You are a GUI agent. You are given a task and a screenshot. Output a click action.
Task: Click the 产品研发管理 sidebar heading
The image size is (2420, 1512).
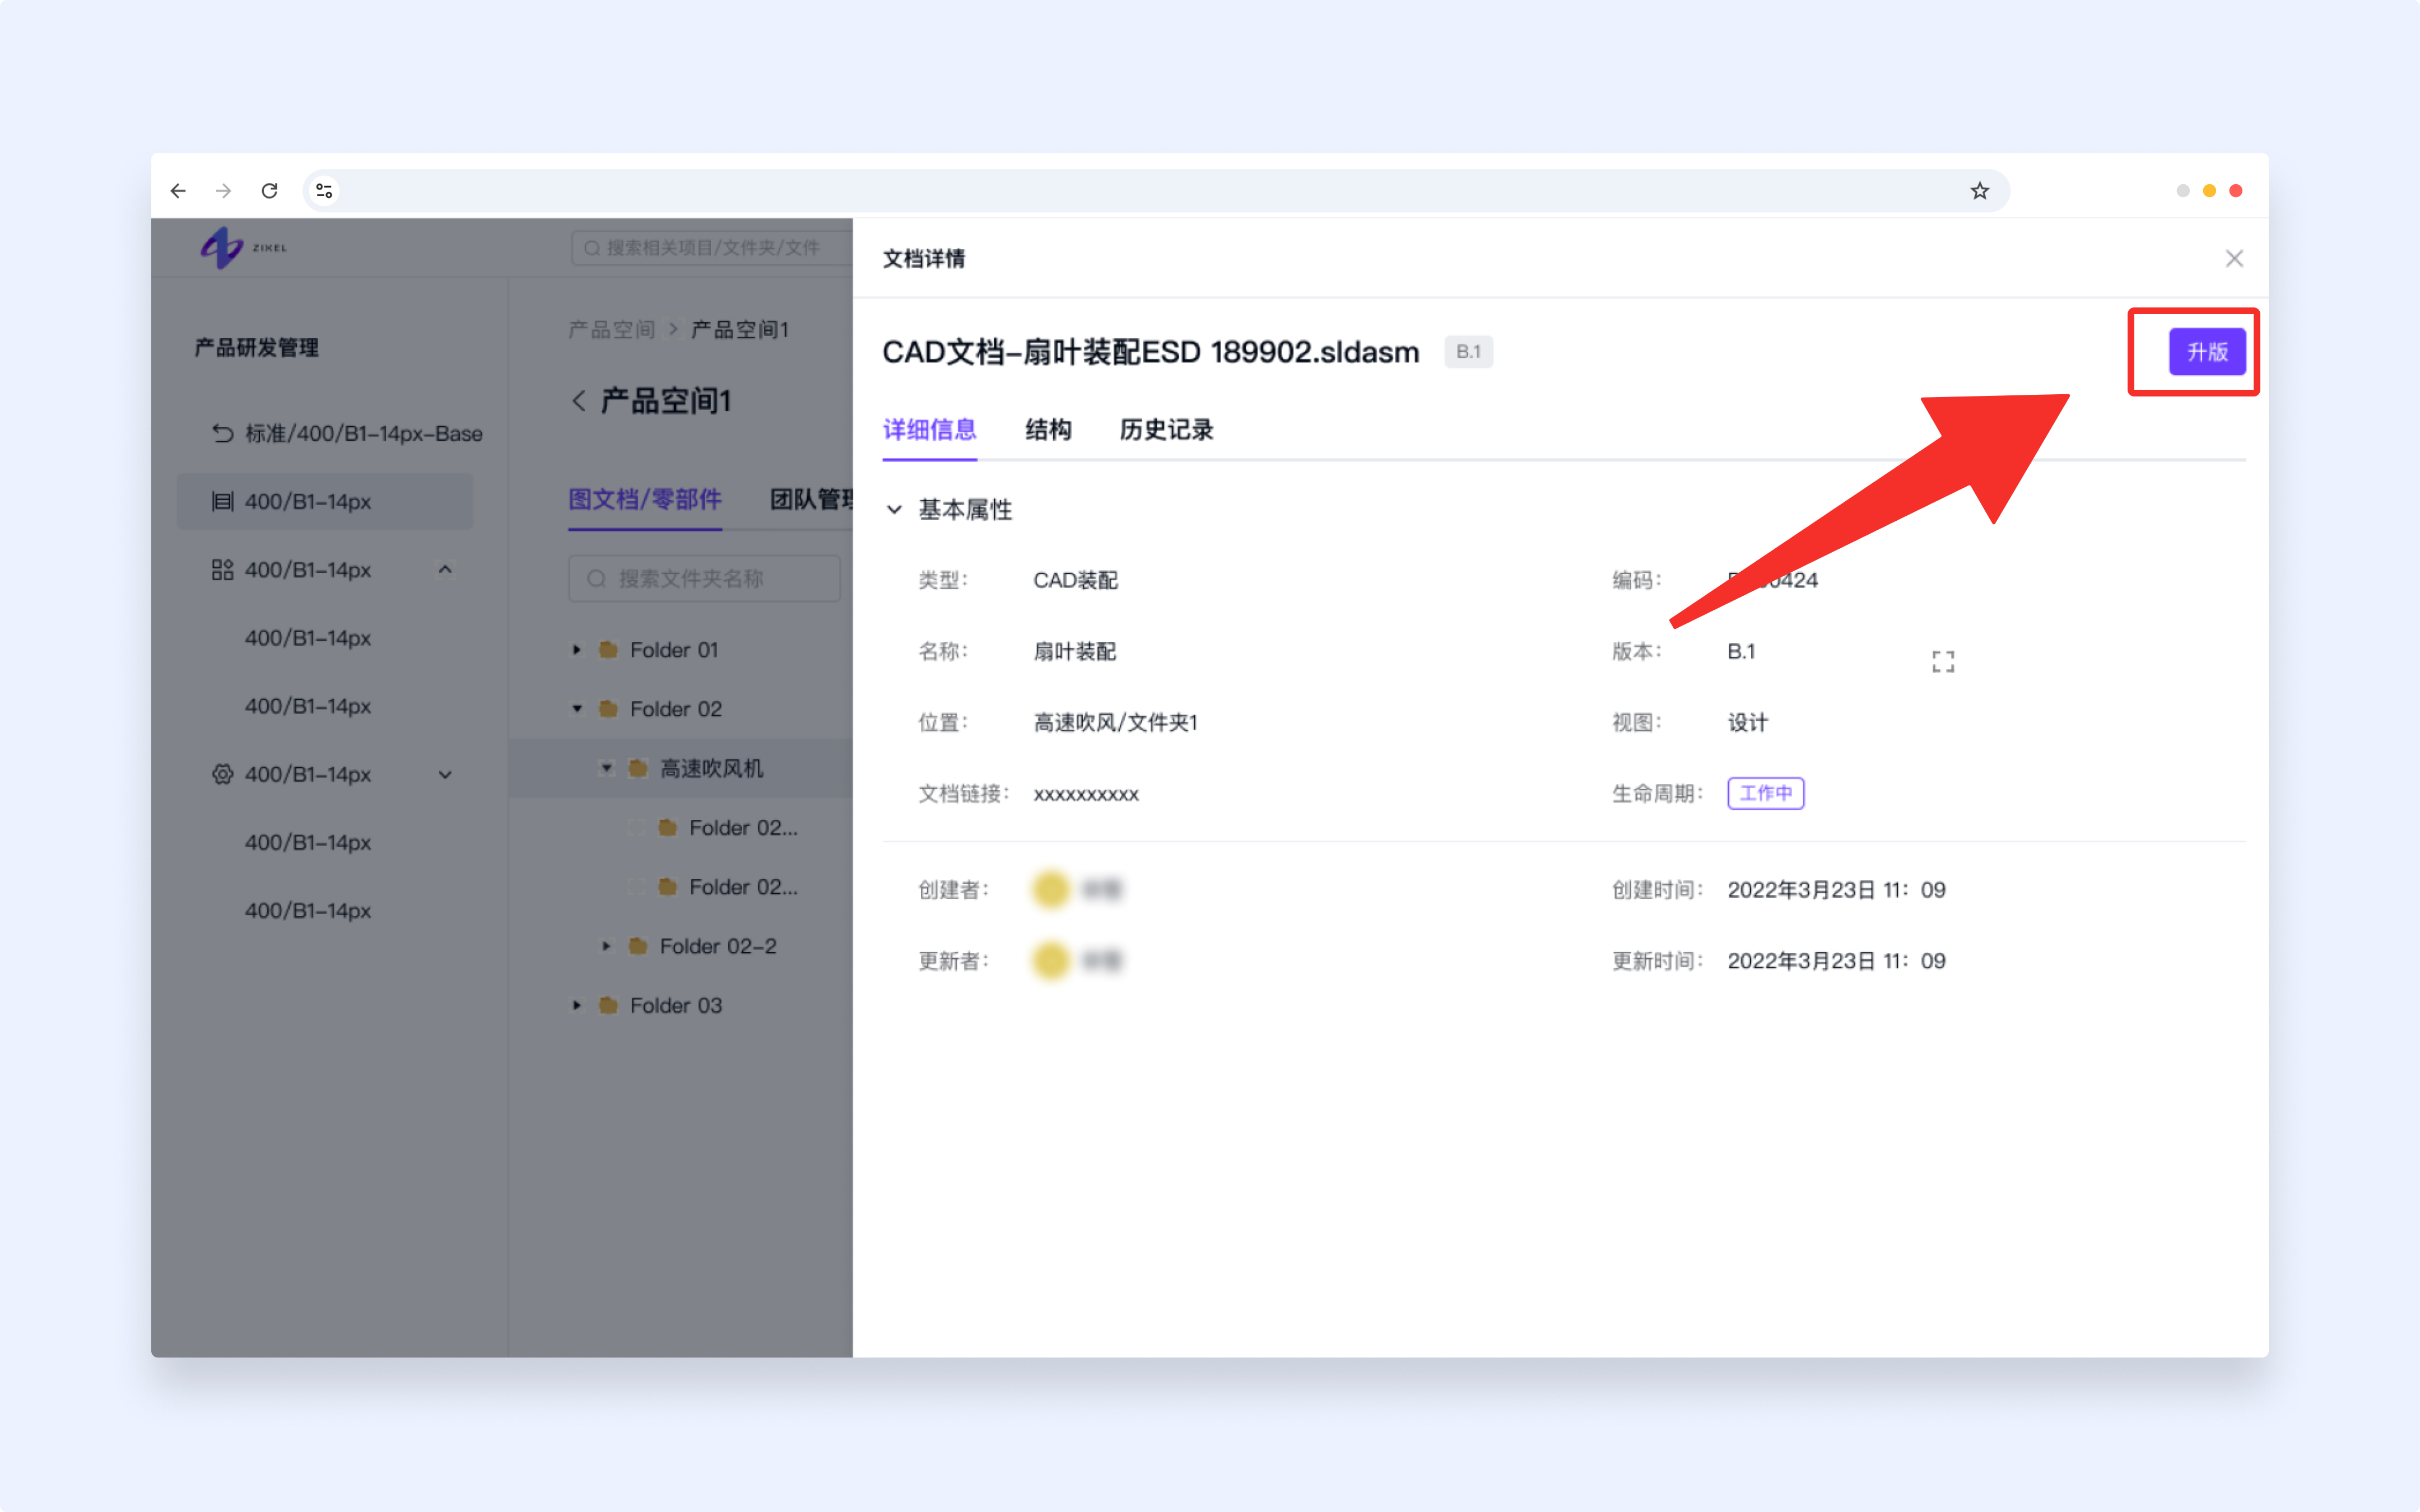tap(257, 347)
